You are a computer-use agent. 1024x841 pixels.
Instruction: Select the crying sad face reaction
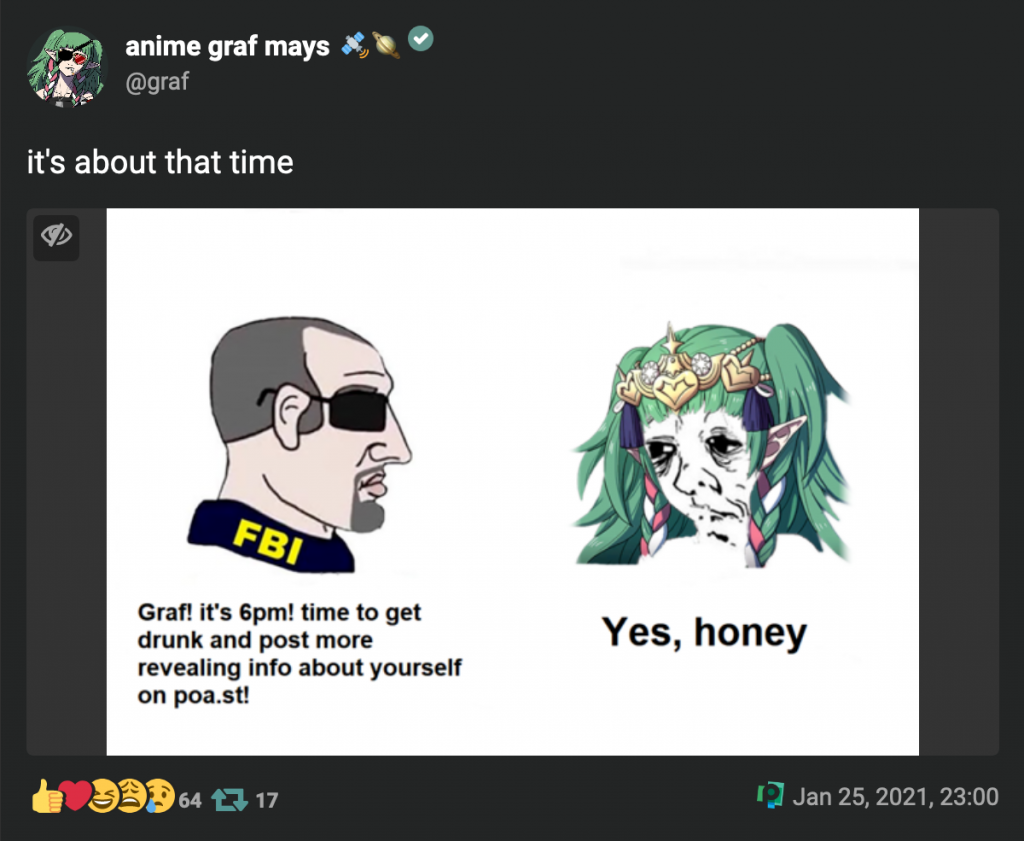coord(160,796)
